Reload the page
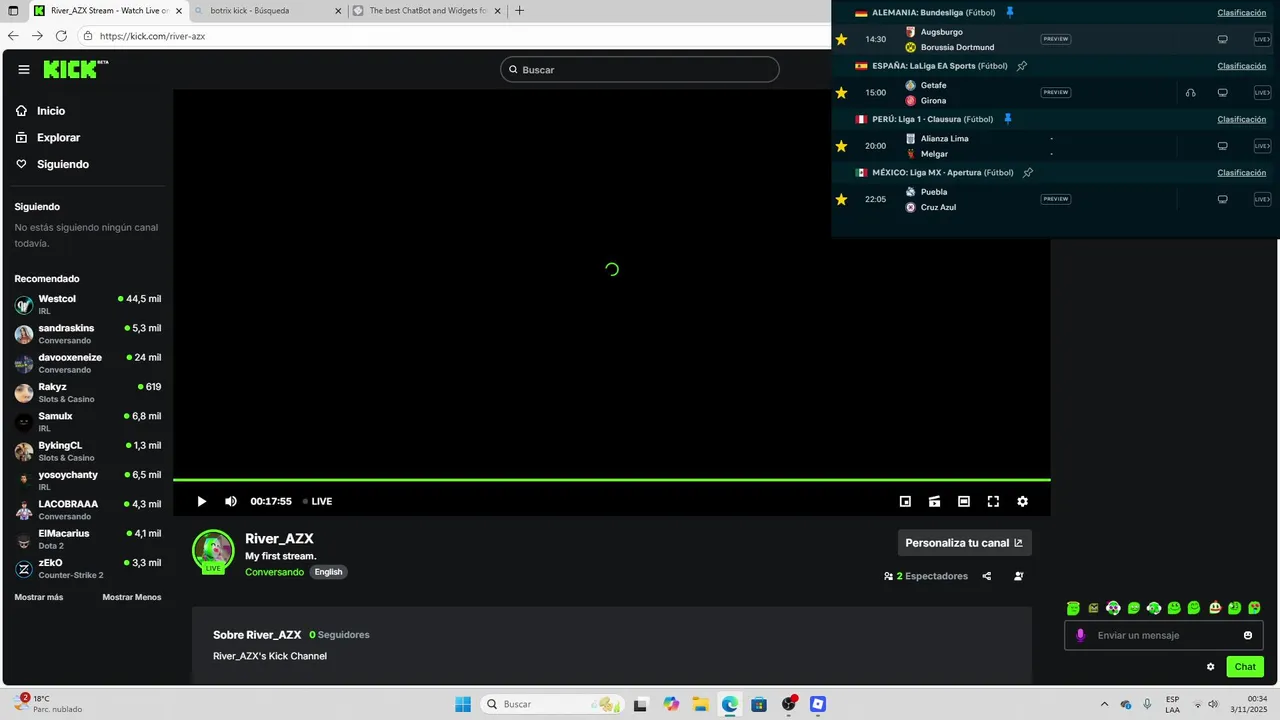 coord(61,35)
